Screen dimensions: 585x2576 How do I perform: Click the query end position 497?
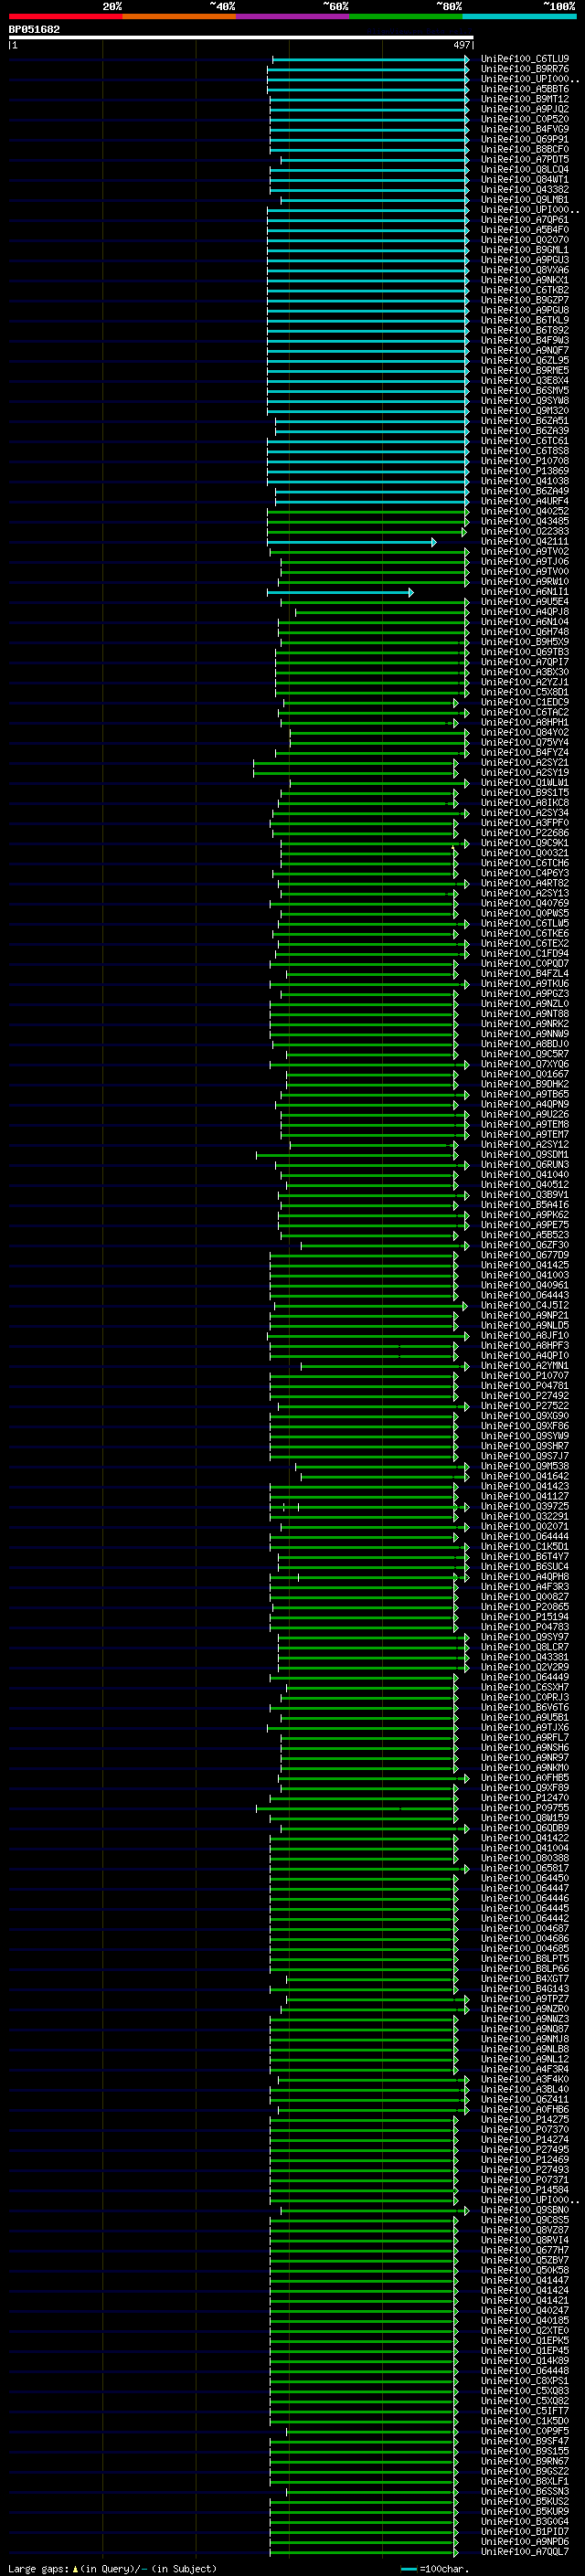[x=461, y=45]
